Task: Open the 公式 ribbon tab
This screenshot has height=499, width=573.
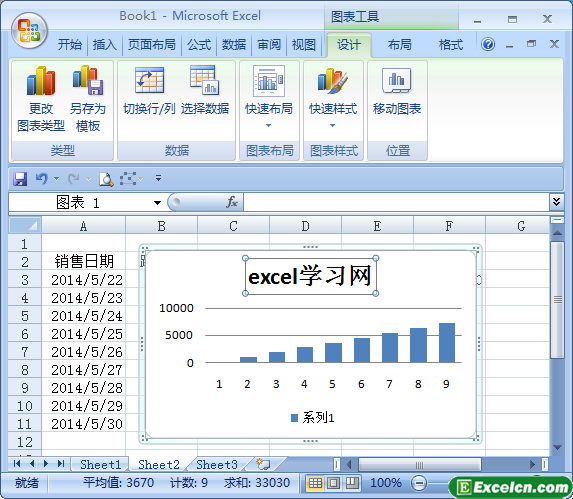Action: pyautogui.click(x=199, y=45)
